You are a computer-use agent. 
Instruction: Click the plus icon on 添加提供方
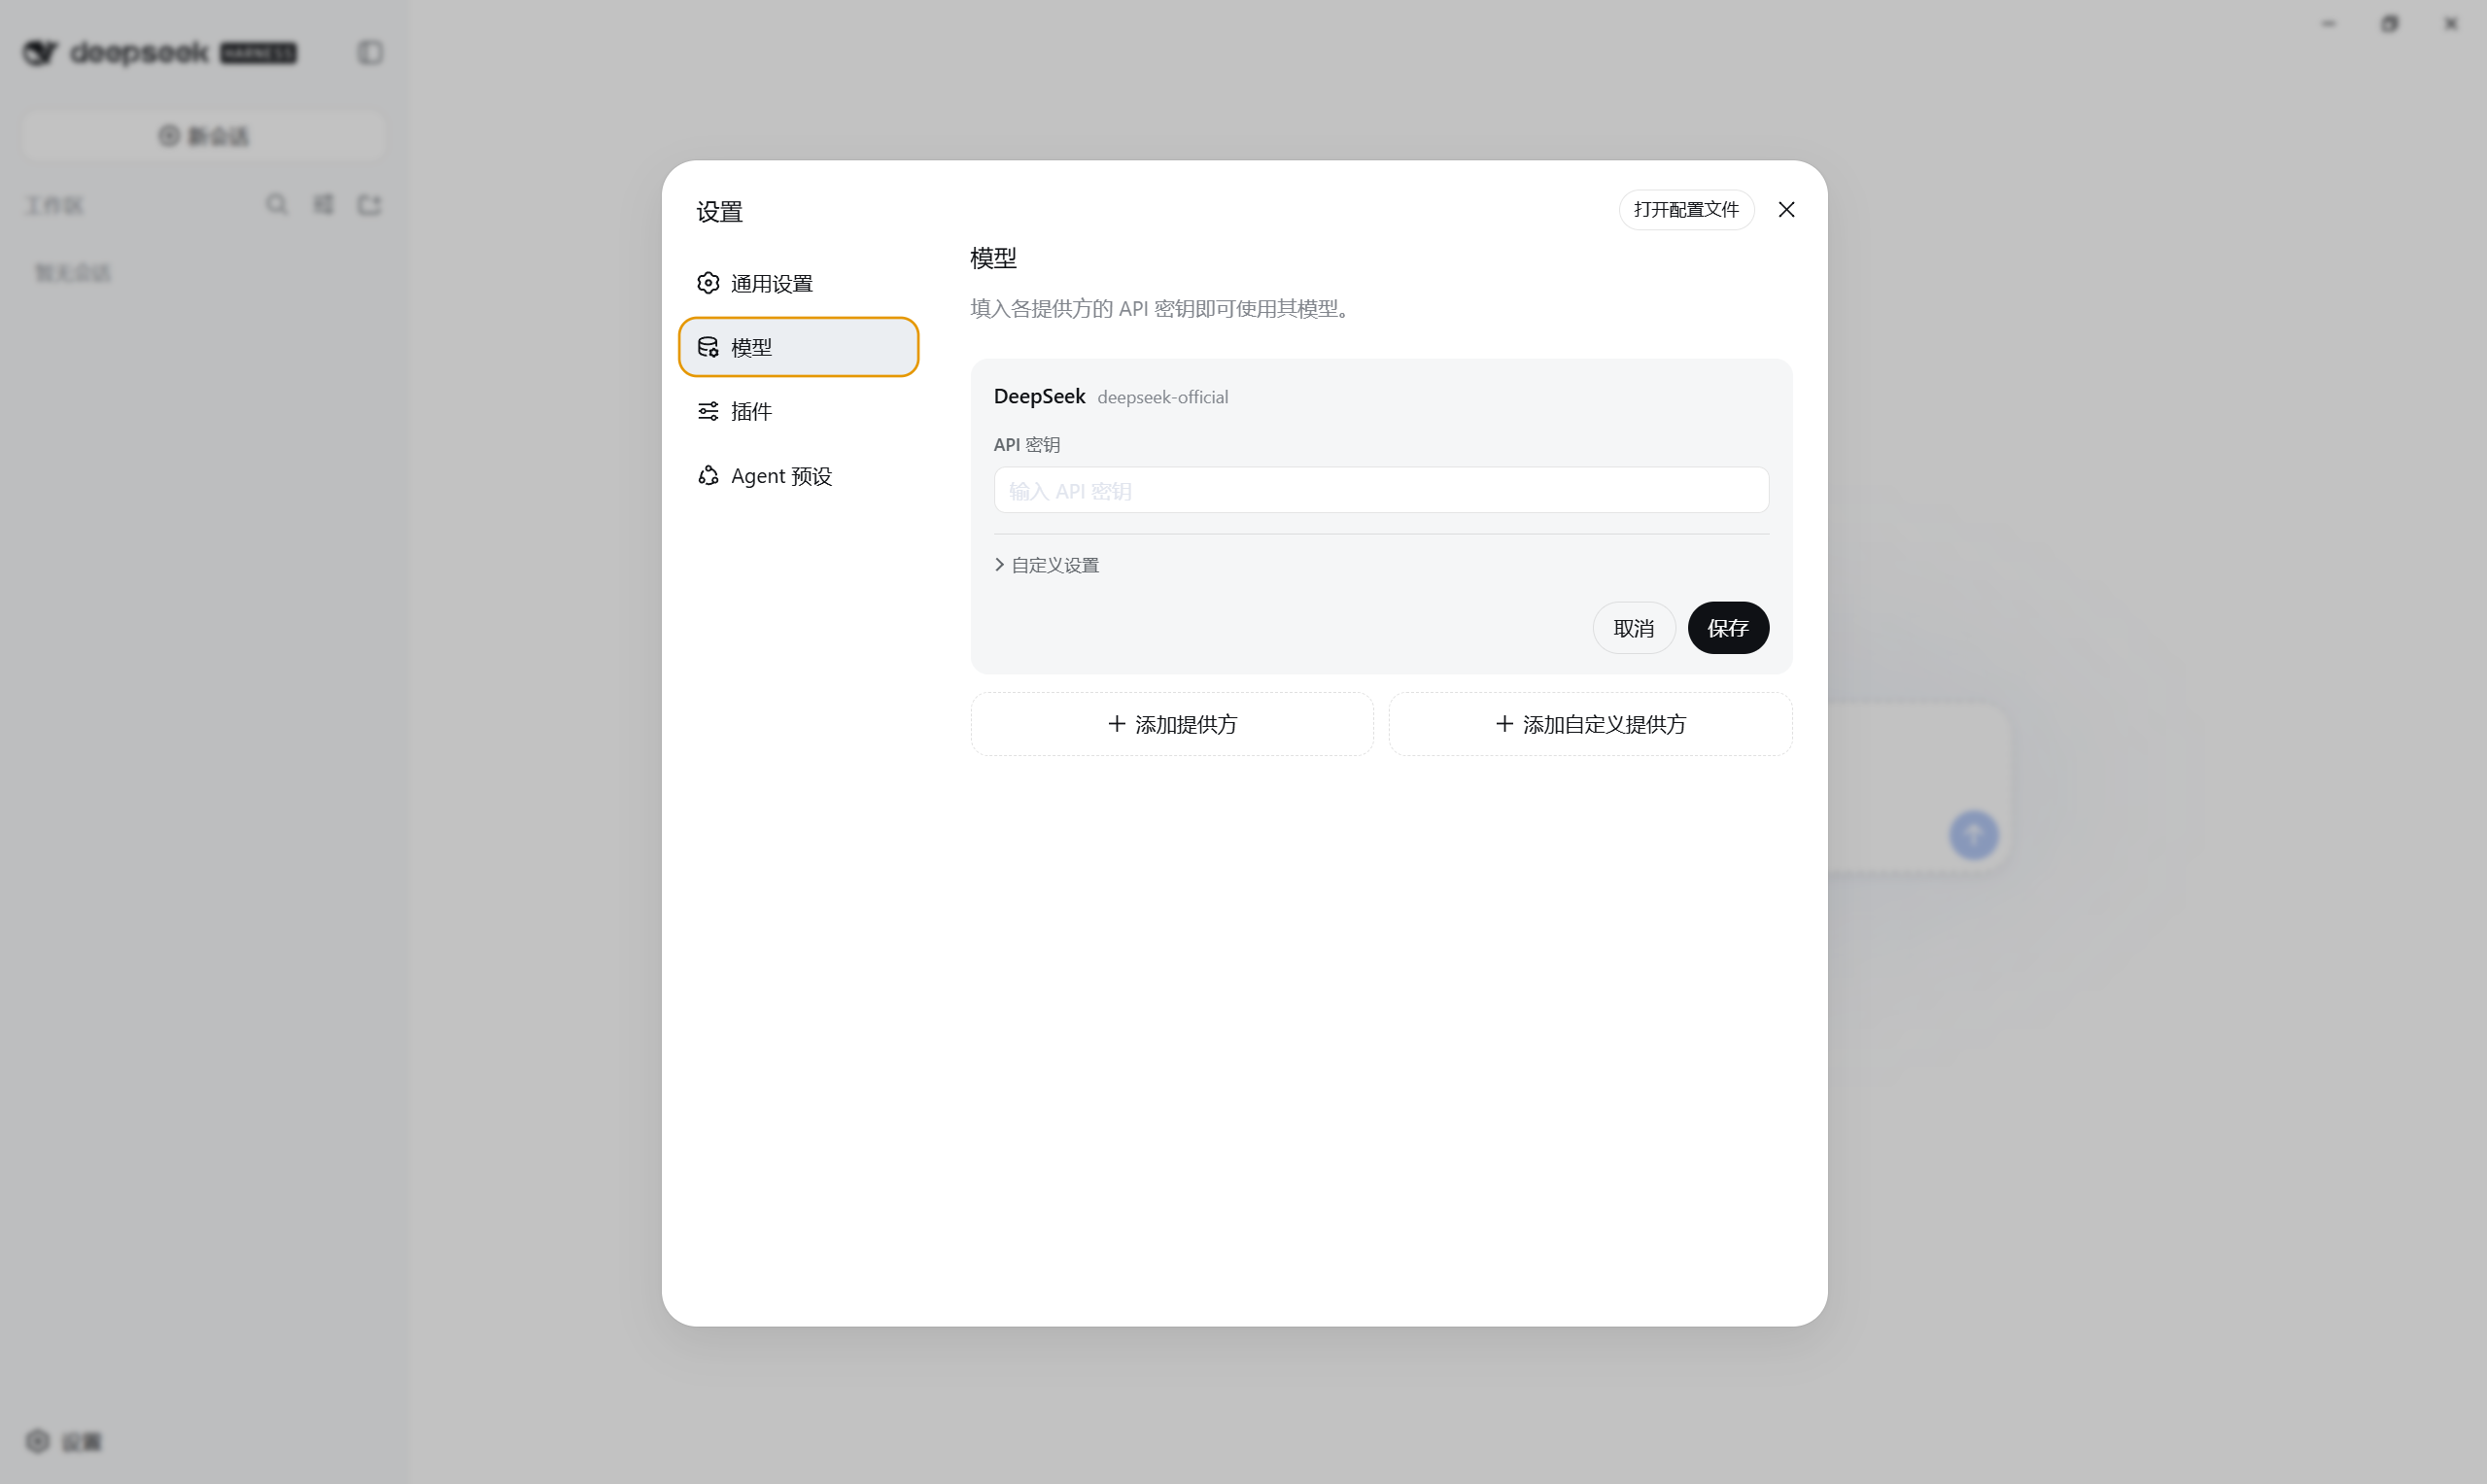pos(1117,723)
